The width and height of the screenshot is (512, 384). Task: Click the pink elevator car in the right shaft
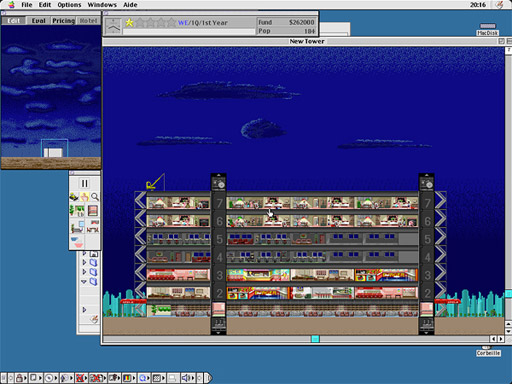[426, 309]
